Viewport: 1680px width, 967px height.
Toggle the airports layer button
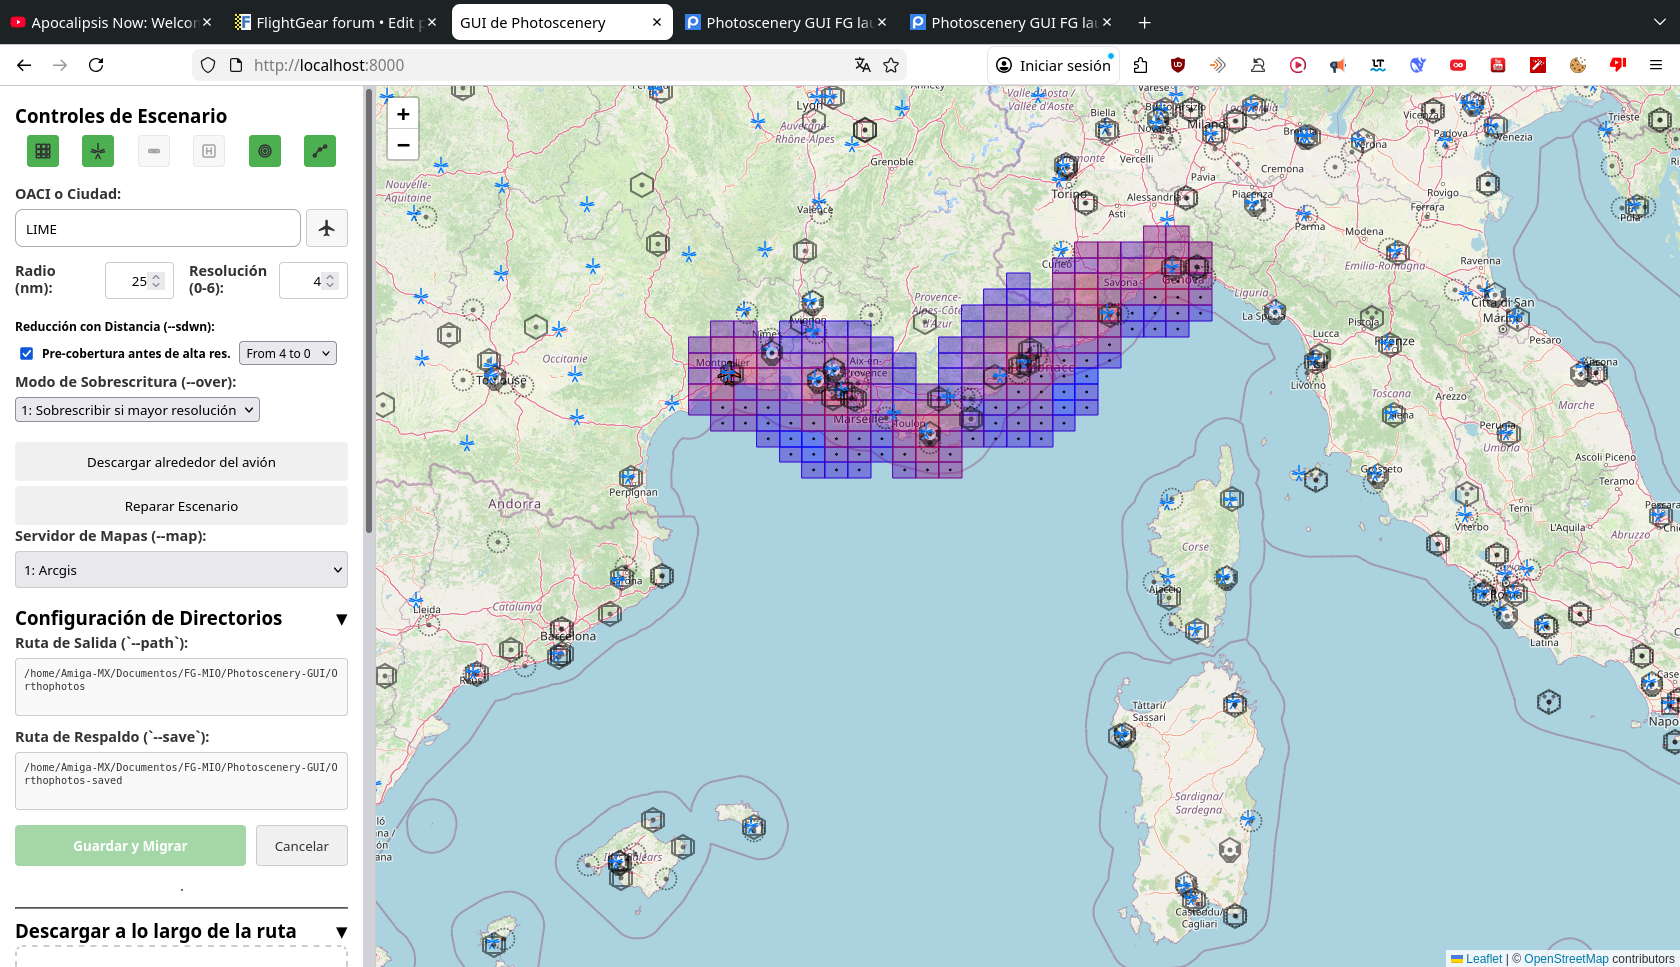(98, 151)
